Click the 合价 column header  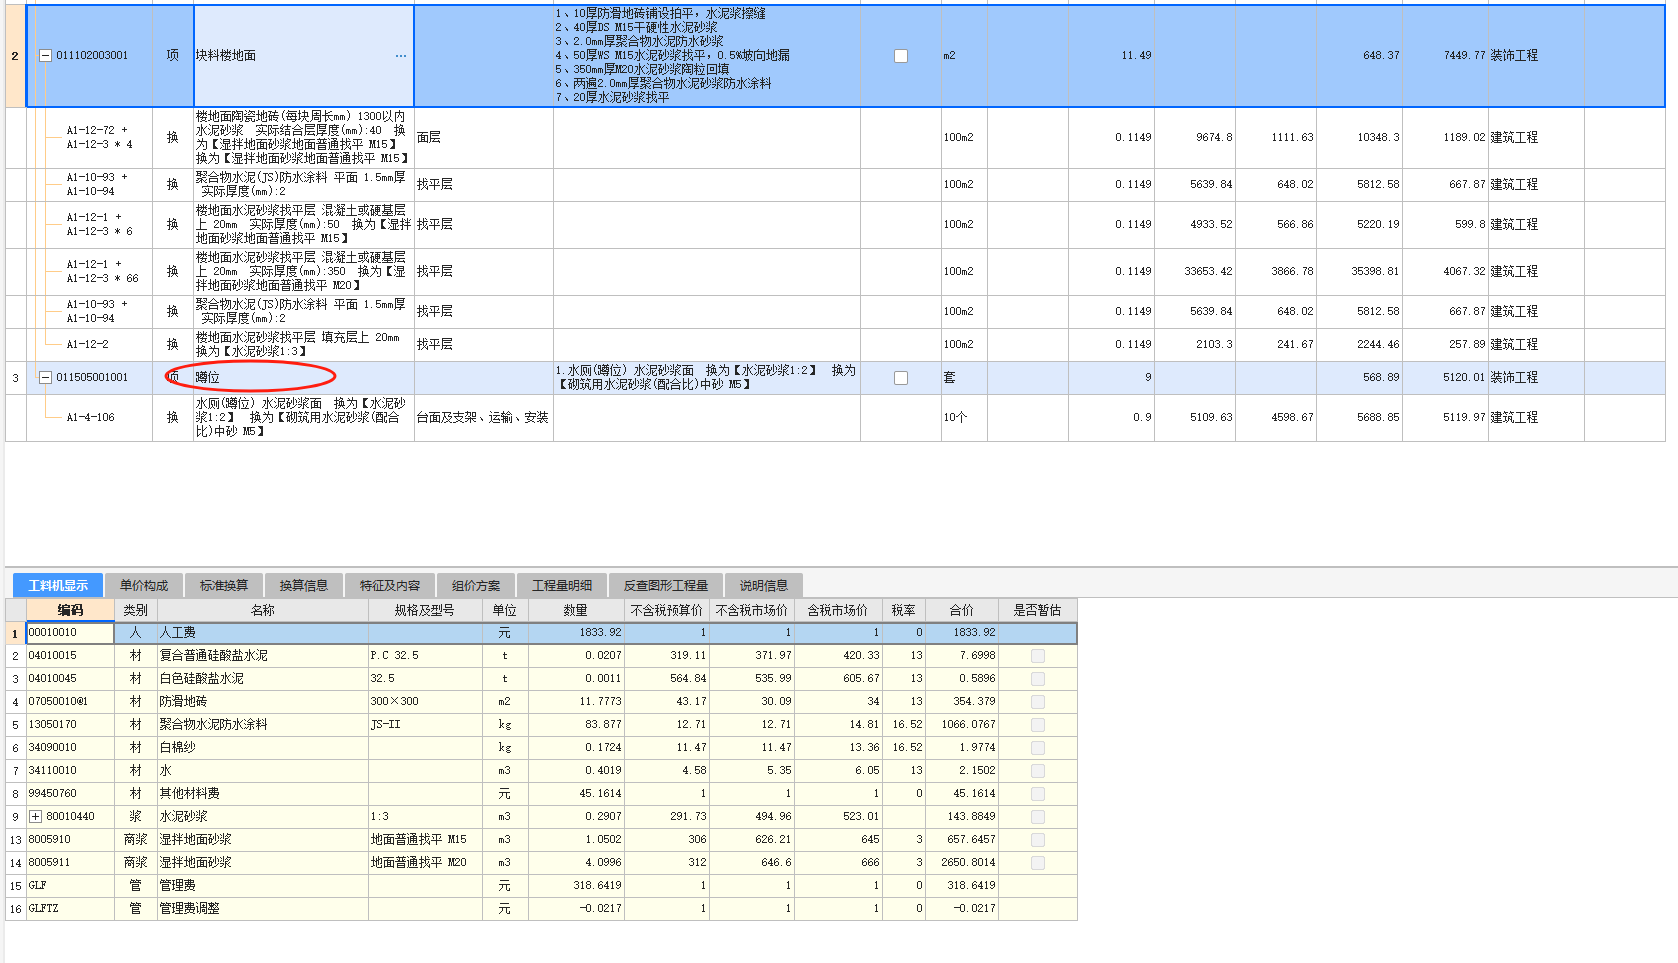tap(962, 610)
